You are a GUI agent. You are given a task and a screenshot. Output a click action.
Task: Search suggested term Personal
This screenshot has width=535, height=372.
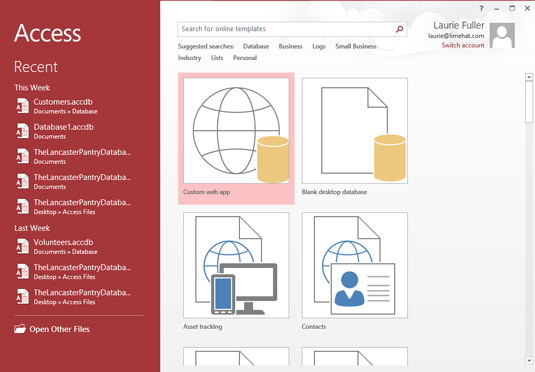245,58
